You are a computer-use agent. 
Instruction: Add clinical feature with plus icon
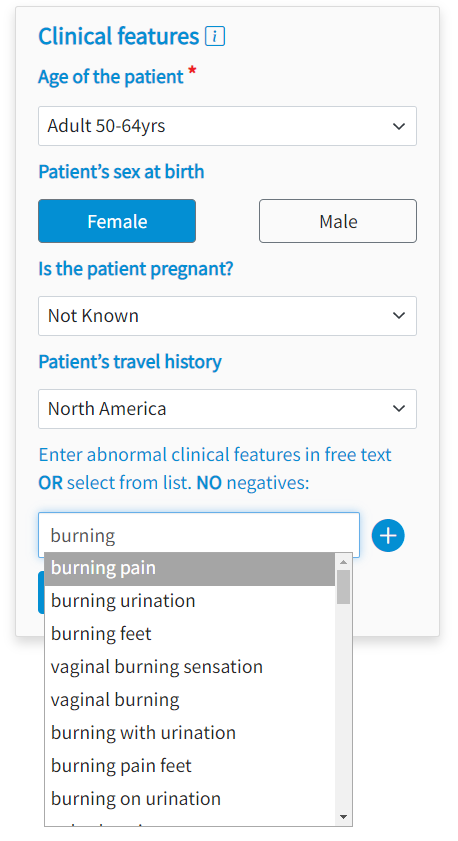pyautogui.click(x=388, y=535)
